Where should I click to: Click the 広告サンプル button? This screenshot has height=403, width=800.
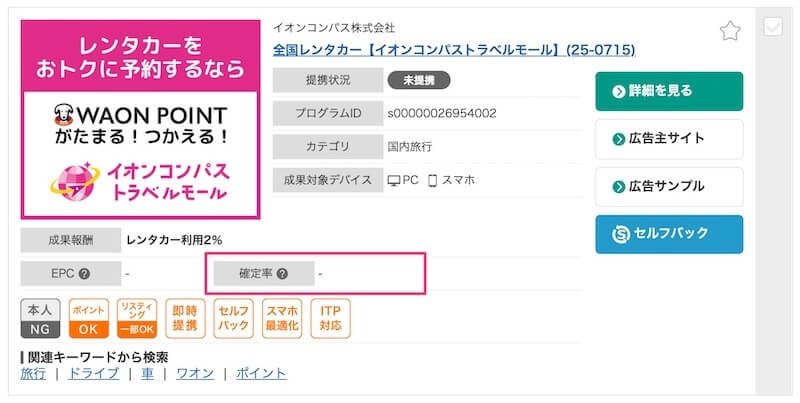click(x=669, y=187)
